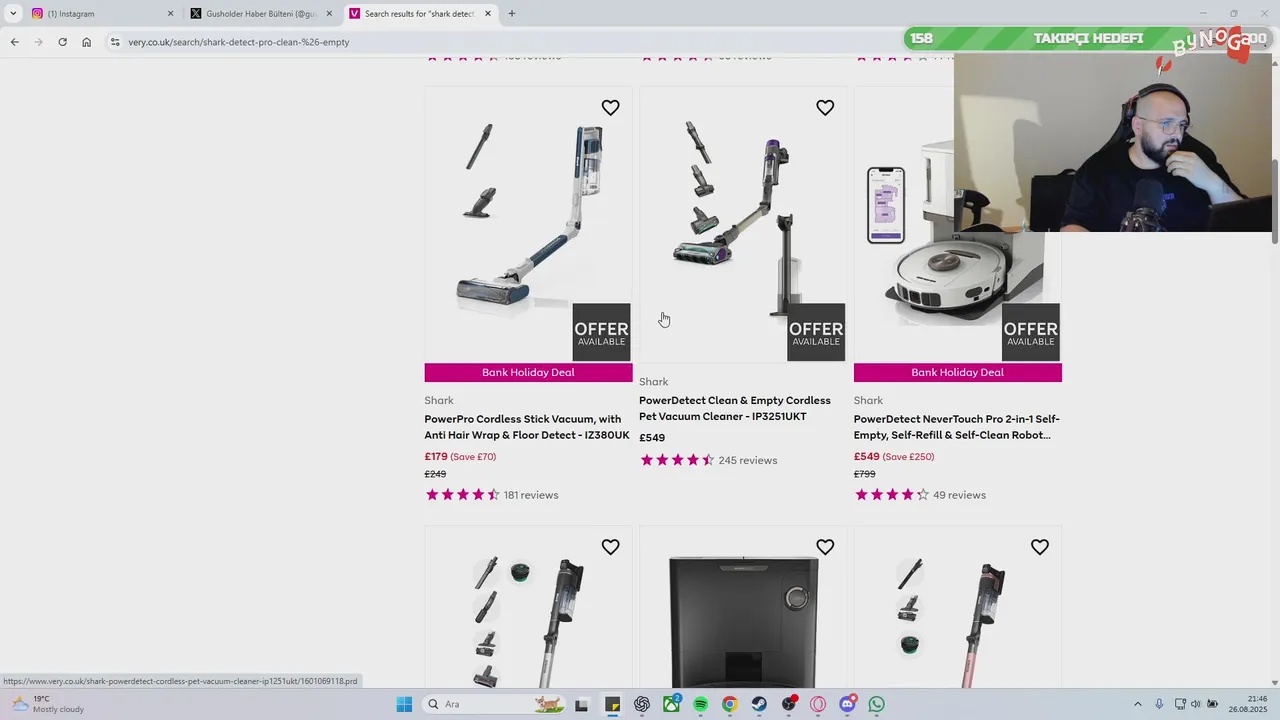The height and width of the screenshot is (720, 1280).
Task: Show hidden system tray icons
Action: coord(1137,704)
